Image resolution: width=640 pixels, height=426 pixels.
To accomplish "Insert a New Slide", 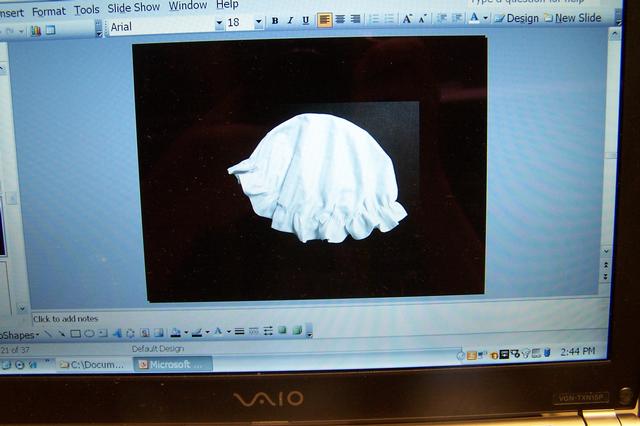I will [573, 18].
